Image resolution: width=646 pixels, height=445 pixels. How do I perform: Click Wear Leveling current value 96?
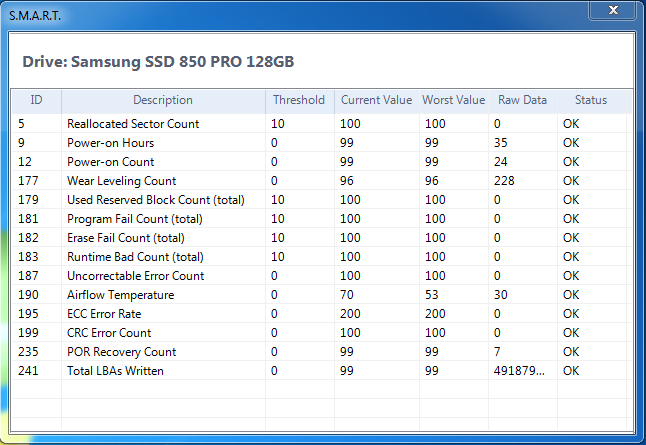(346, 180)
